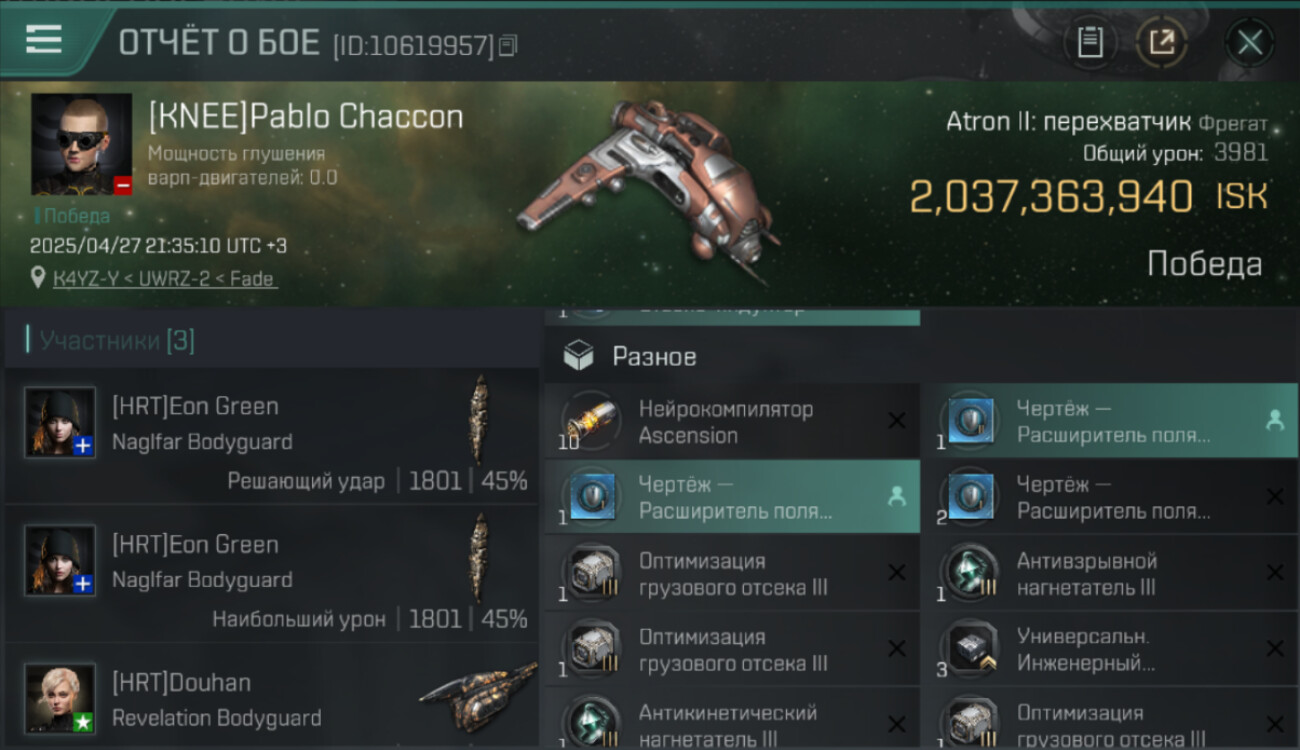This screenshot has width=1300, height=750.
Task: Open first Eon Green participant entry
Action: click(x=271, y=436)
